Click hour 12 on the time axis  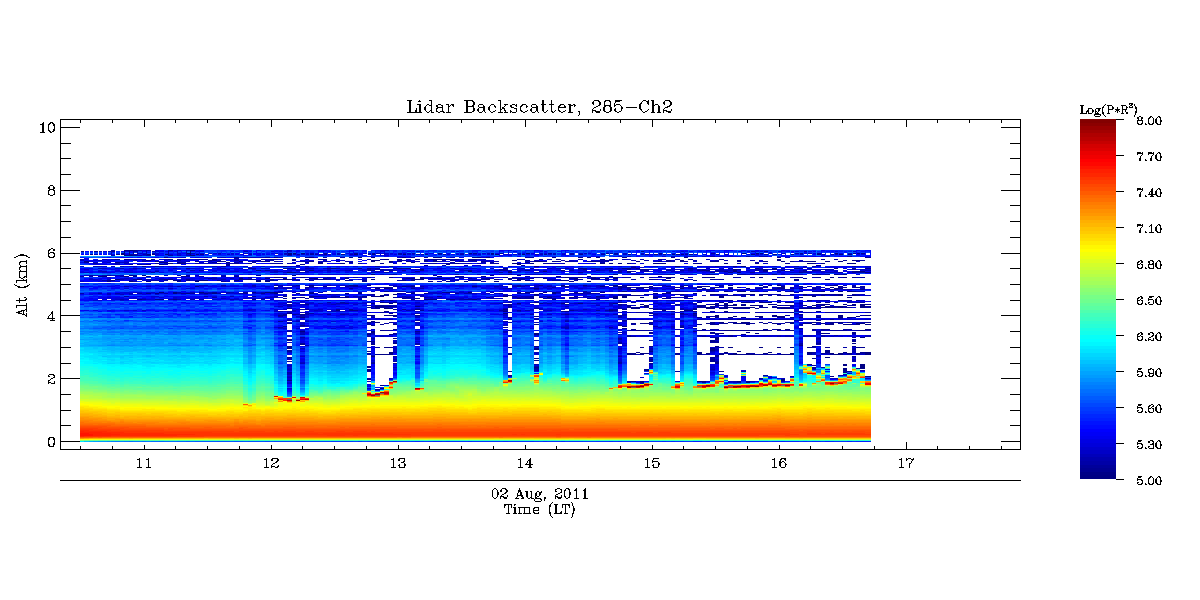pos(271,463)
